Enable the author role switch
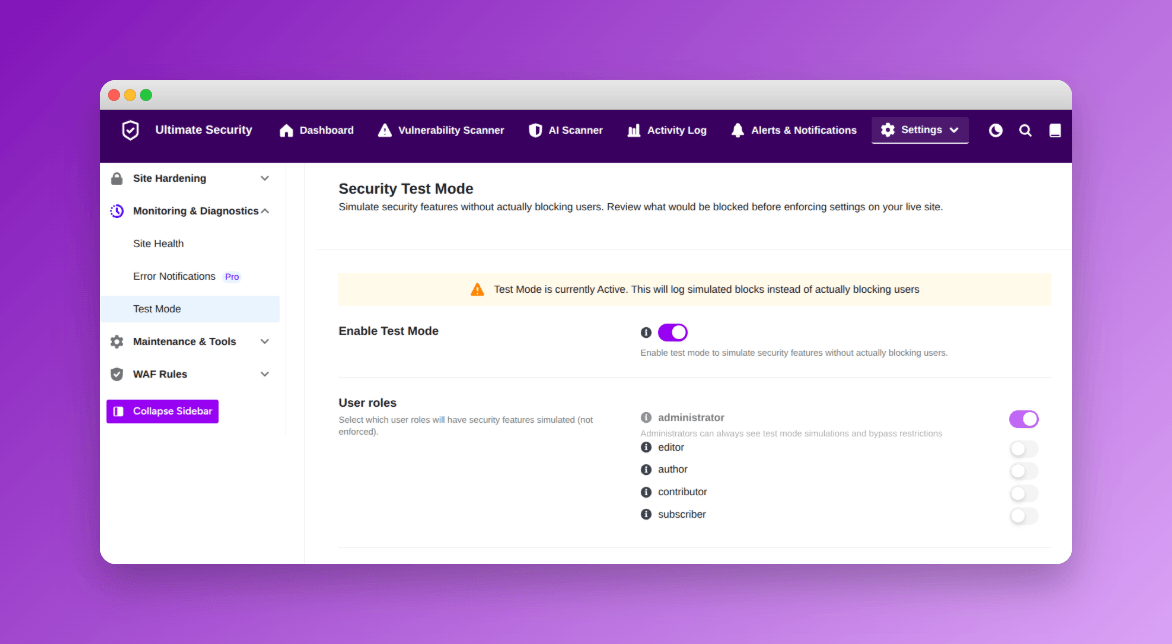 coord(1023,471)
